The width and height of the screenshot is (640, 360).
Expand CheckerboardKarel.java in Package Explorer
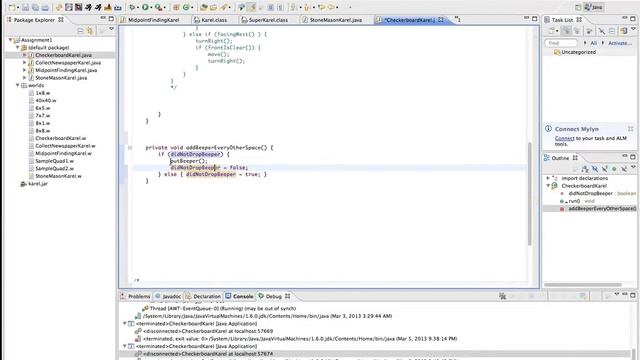point(24,55)
